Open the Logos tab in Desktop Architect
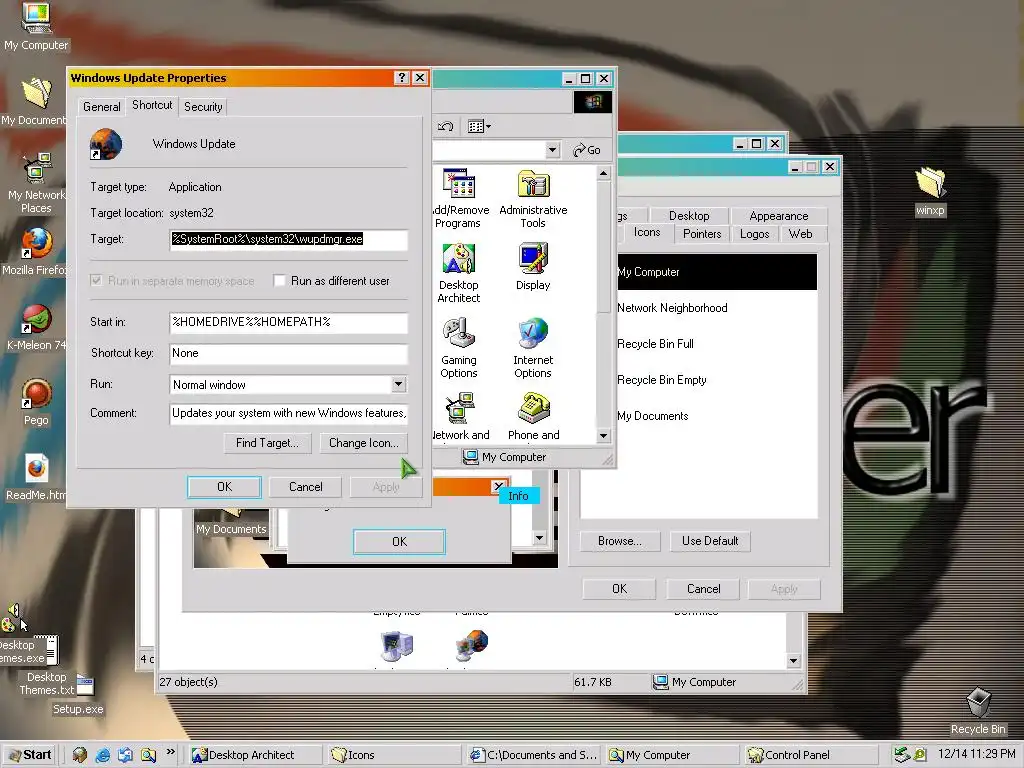The height and width of the screenshot is (768, 1024). (754, 234)
